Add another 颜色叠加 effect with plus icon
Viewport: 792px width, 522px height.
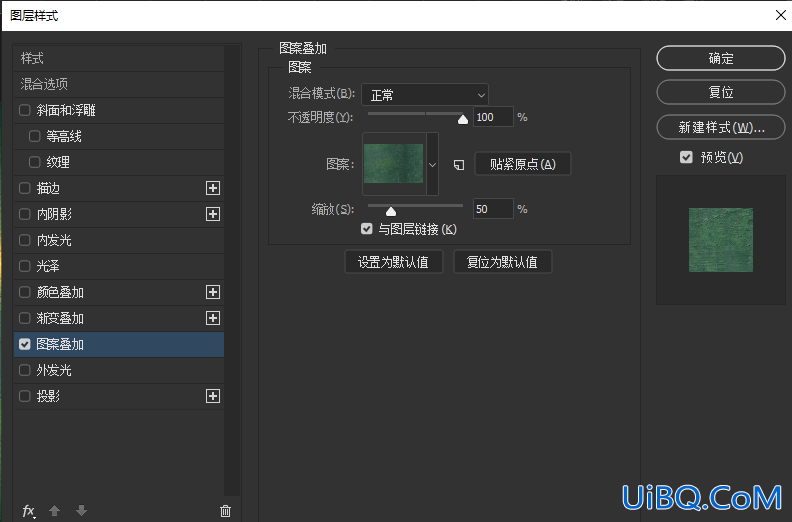pos(213,292)
